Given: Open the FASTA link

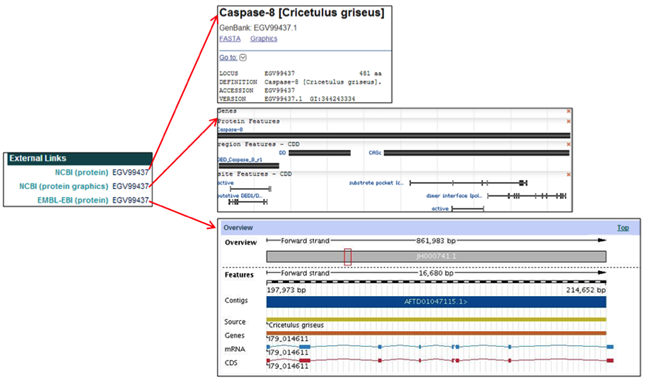Looking at the screenshot, I should coord(230,39).
